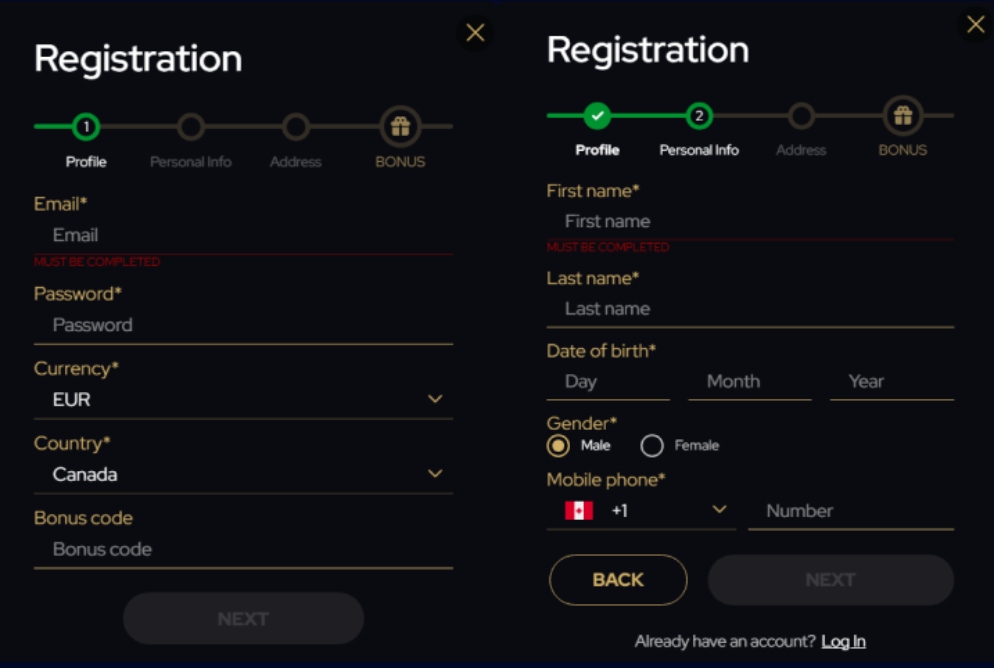Select the Male gender radio button
Viewport: 994px width, 668px height.
(558, 446)
